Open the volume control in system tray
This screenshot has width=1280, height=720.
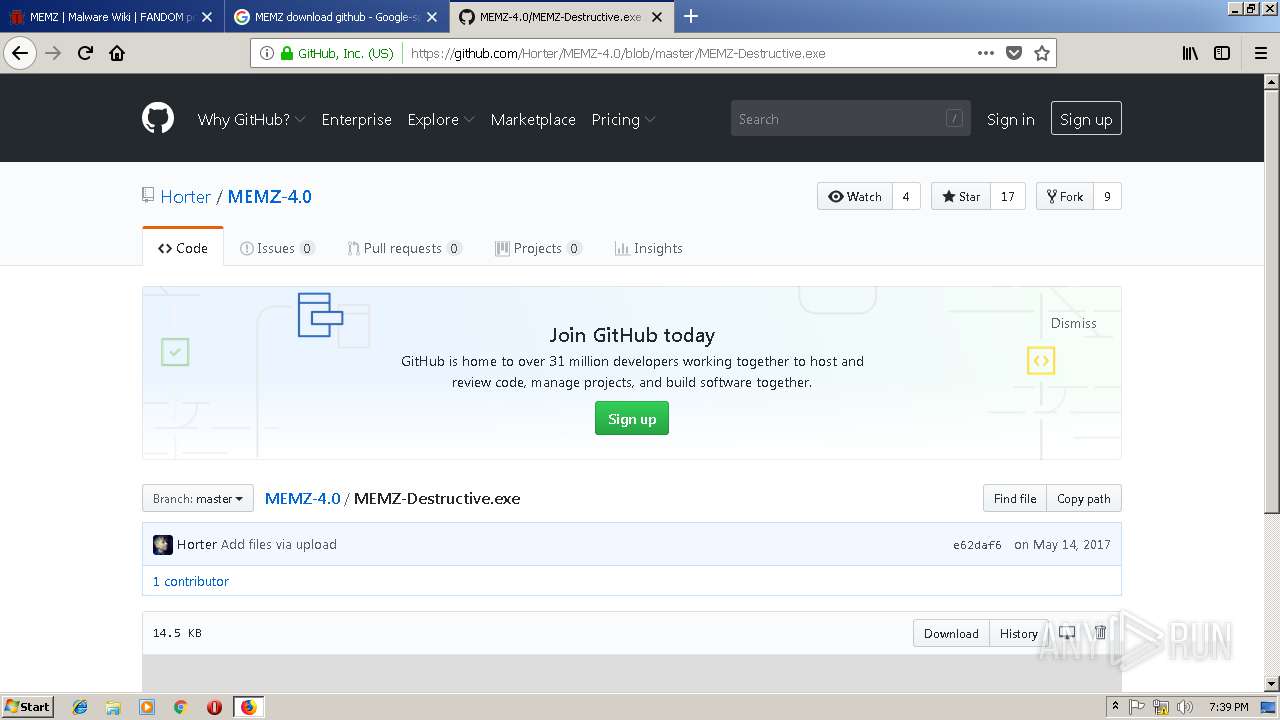1185,707
